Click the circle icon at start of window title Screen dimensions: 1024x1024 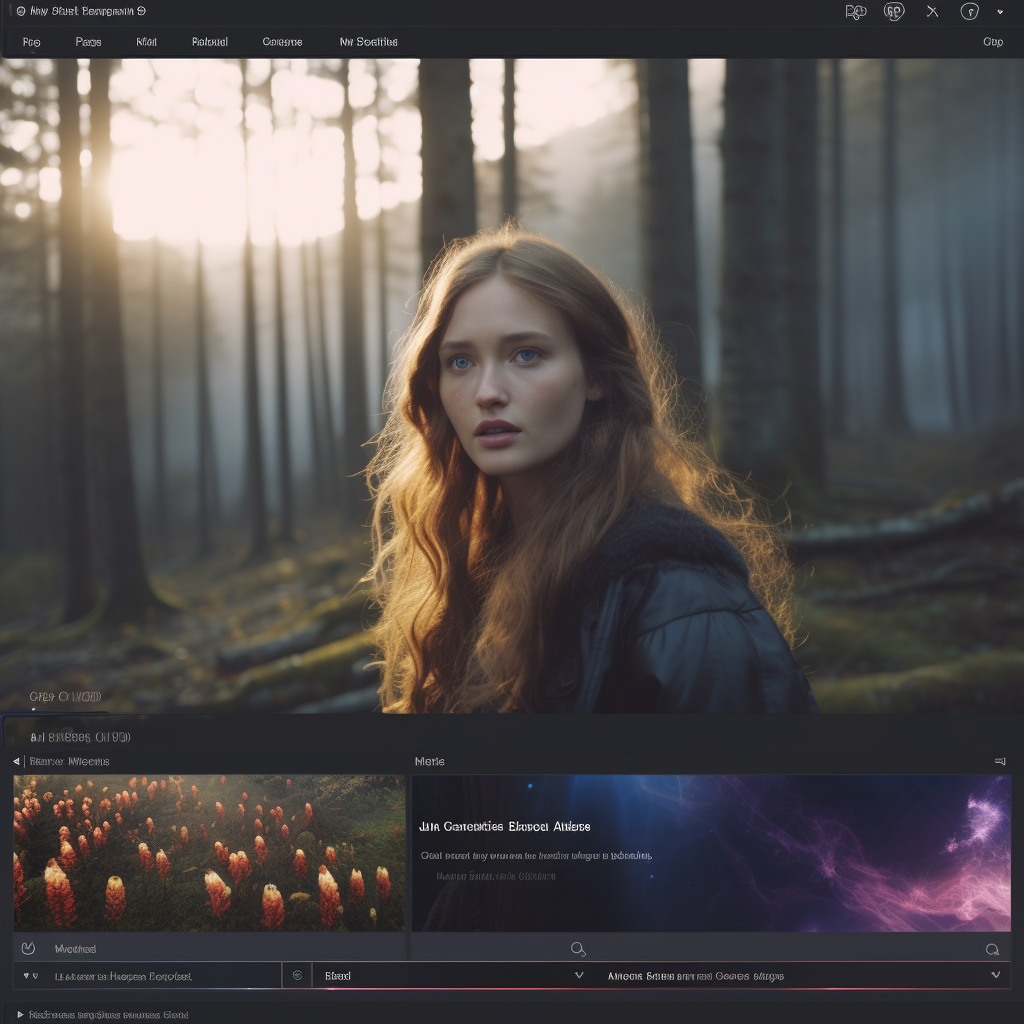tap(21, 11)
